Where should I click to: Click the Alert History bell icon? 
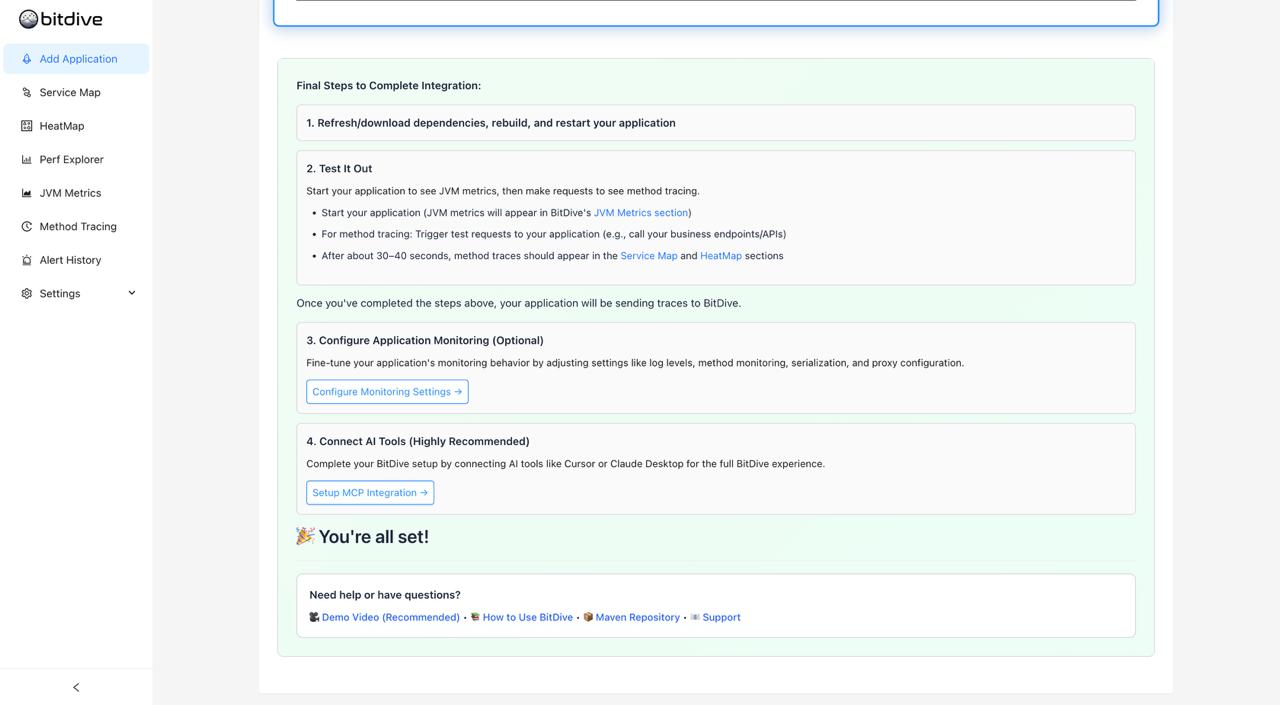pos(27,260)
